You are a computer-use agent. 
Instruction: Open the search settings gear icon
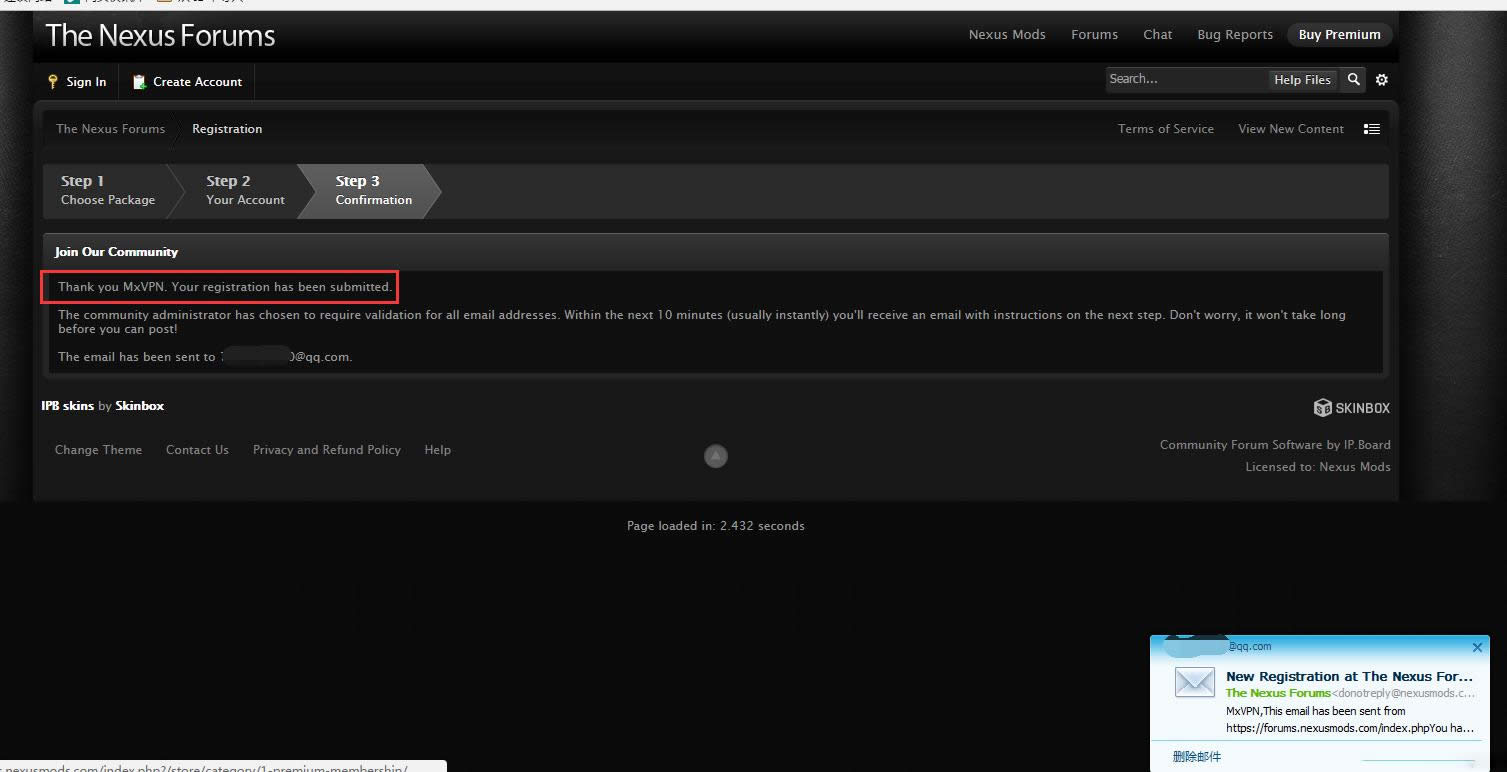[x=1382, y=80]
